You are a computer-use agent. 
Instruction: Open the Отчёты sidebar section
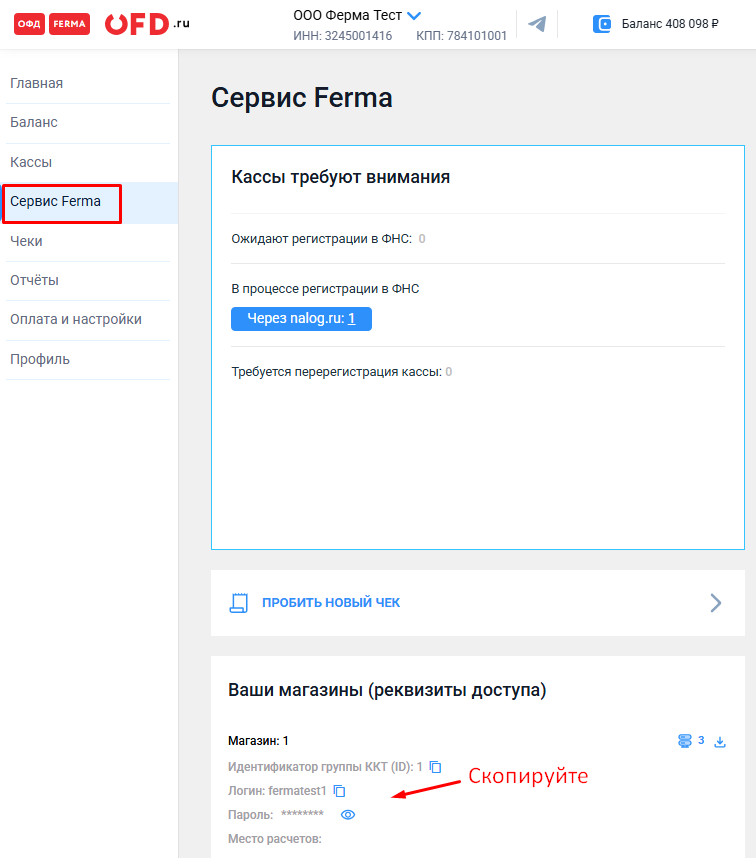point(34,280)
